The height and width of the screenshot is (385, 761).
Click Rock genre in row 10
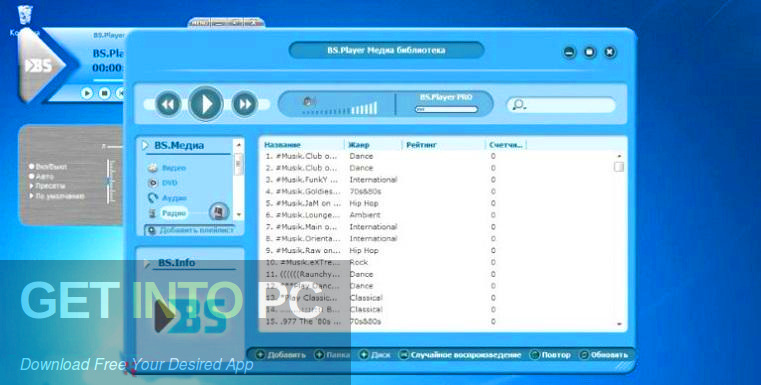[x=359, y=262]
